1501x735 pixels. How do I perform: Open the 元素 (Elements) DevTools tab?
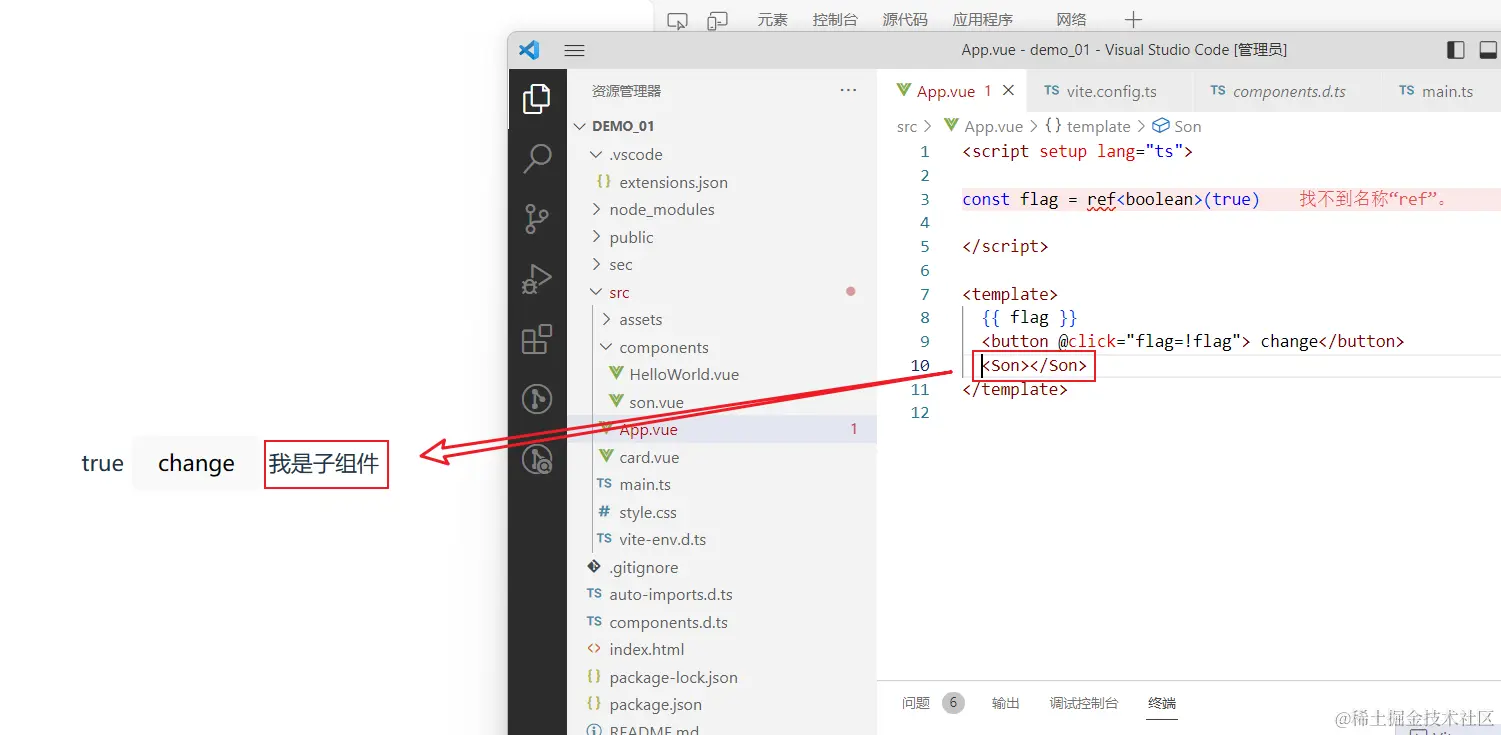772,20
